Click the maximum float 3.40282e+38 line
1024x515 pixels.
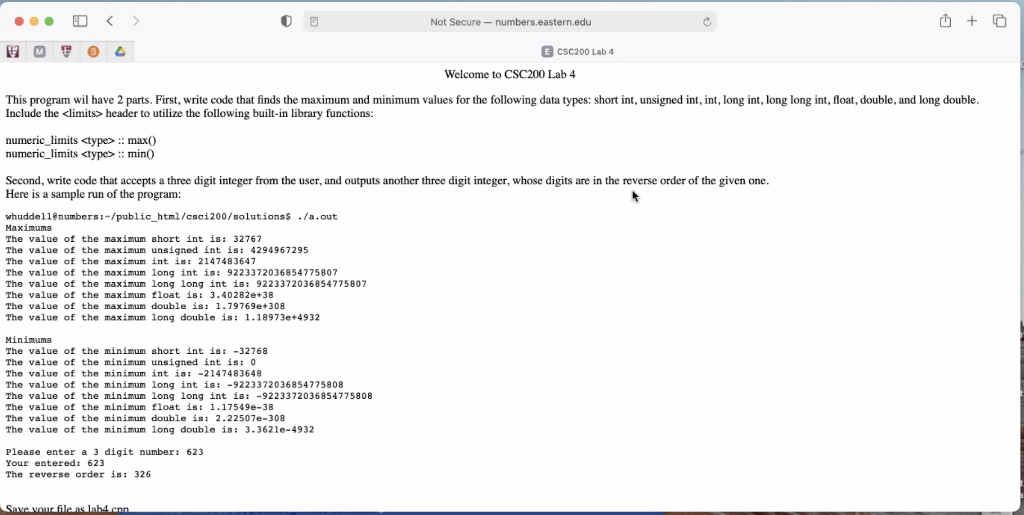(139, 295)
